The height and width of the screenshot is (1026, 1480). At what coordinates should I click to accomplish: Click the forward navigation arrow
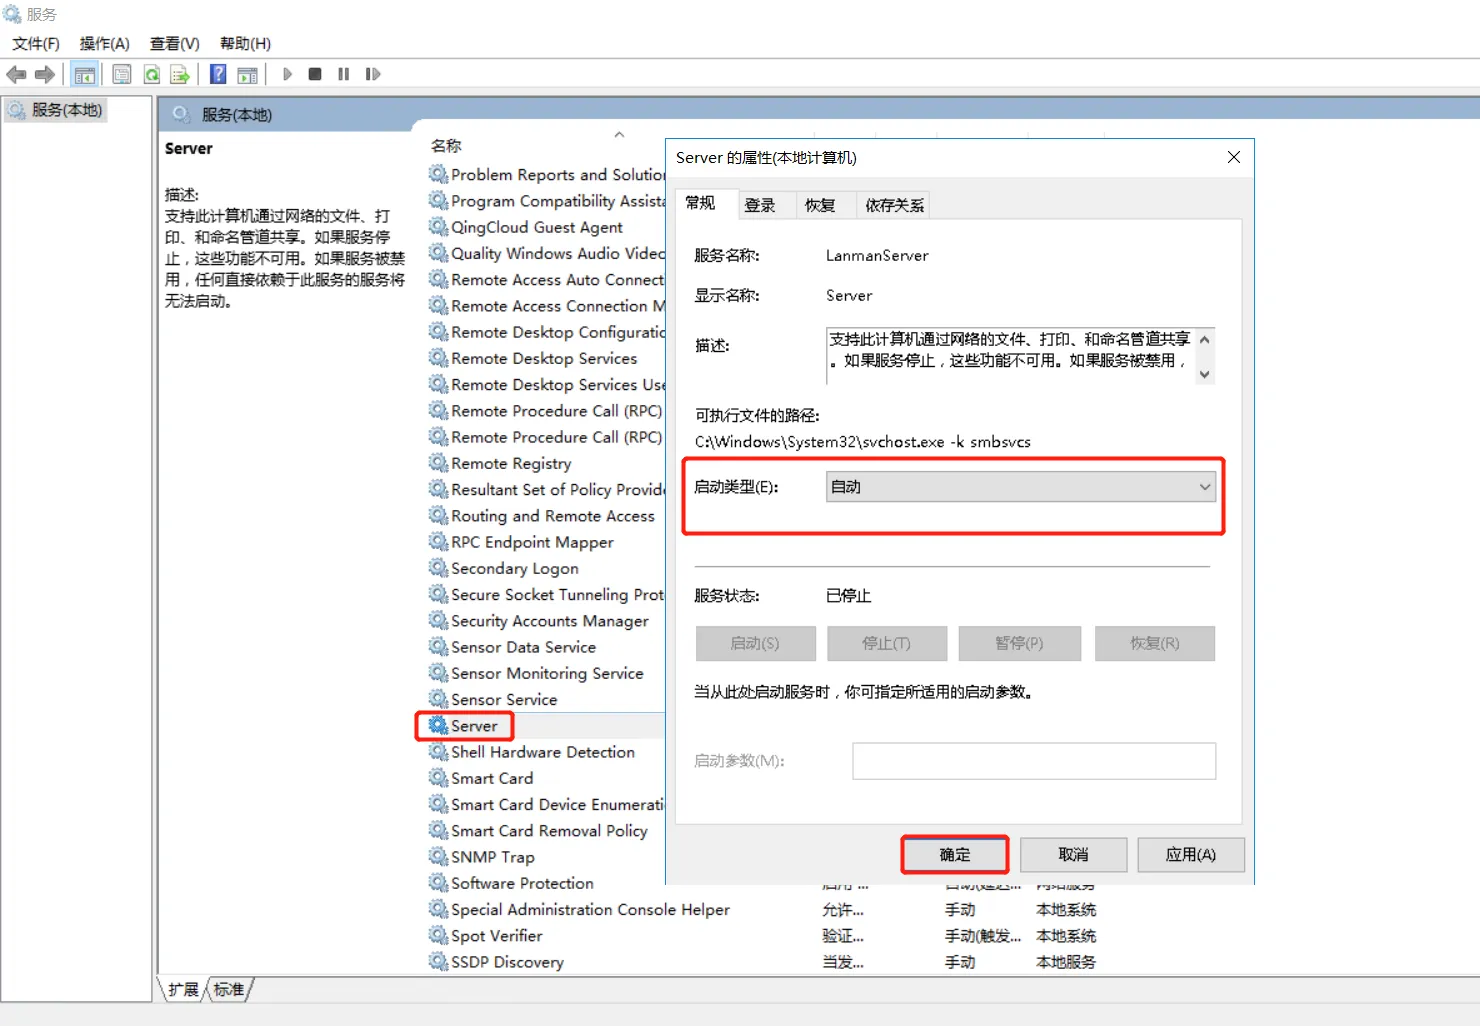coord(45,73)
